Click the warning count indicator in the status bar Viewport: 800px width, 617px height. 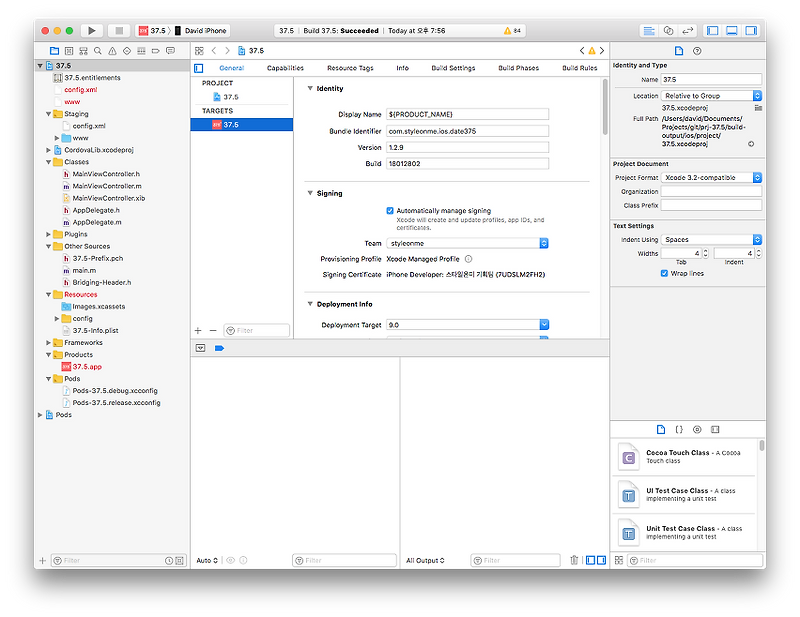click(512, 31)
